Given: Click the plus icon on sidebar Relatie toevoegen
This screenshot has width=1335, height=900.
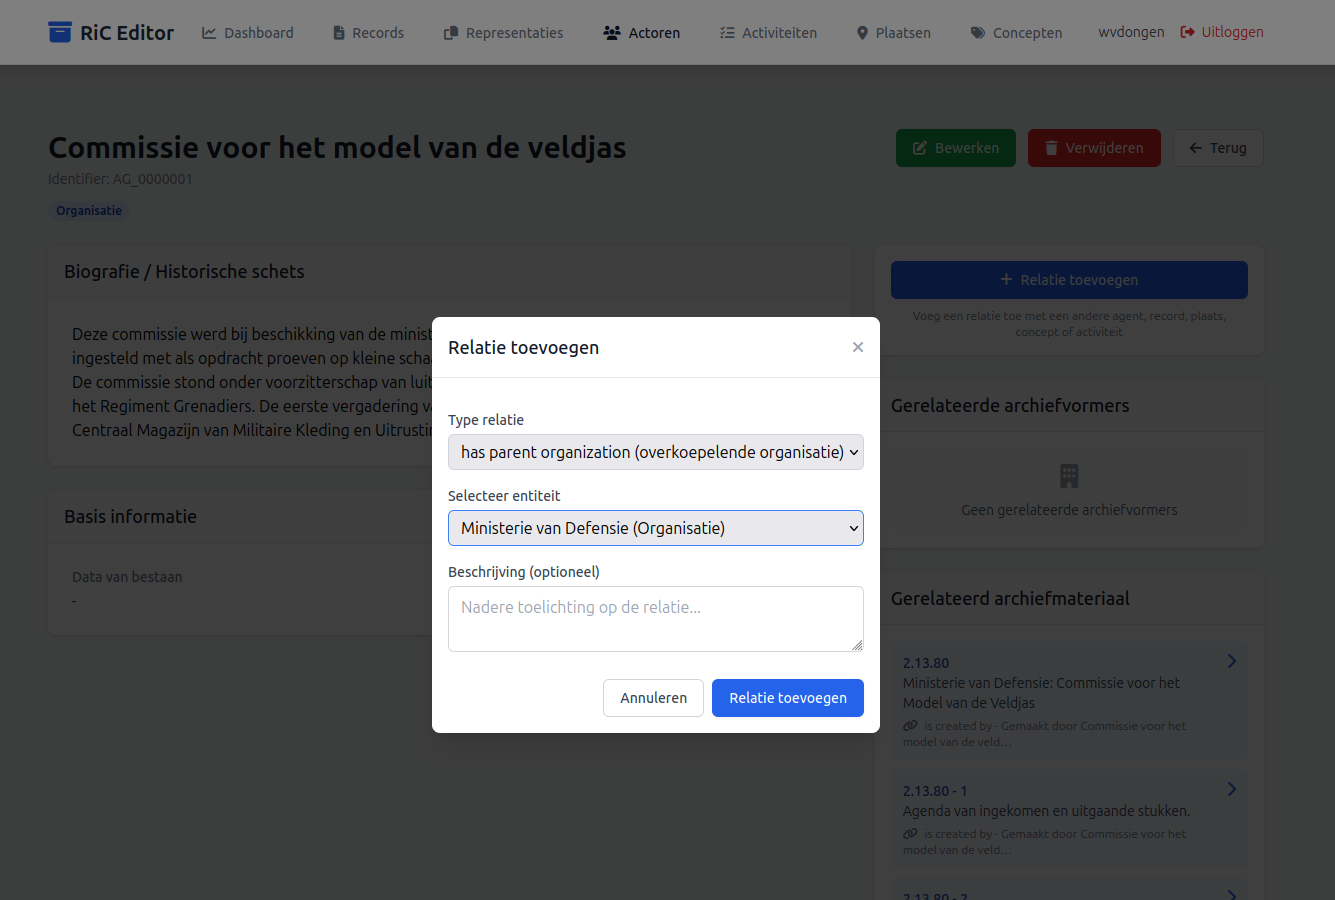Looking at the screenshot, I should [1007, 280].
